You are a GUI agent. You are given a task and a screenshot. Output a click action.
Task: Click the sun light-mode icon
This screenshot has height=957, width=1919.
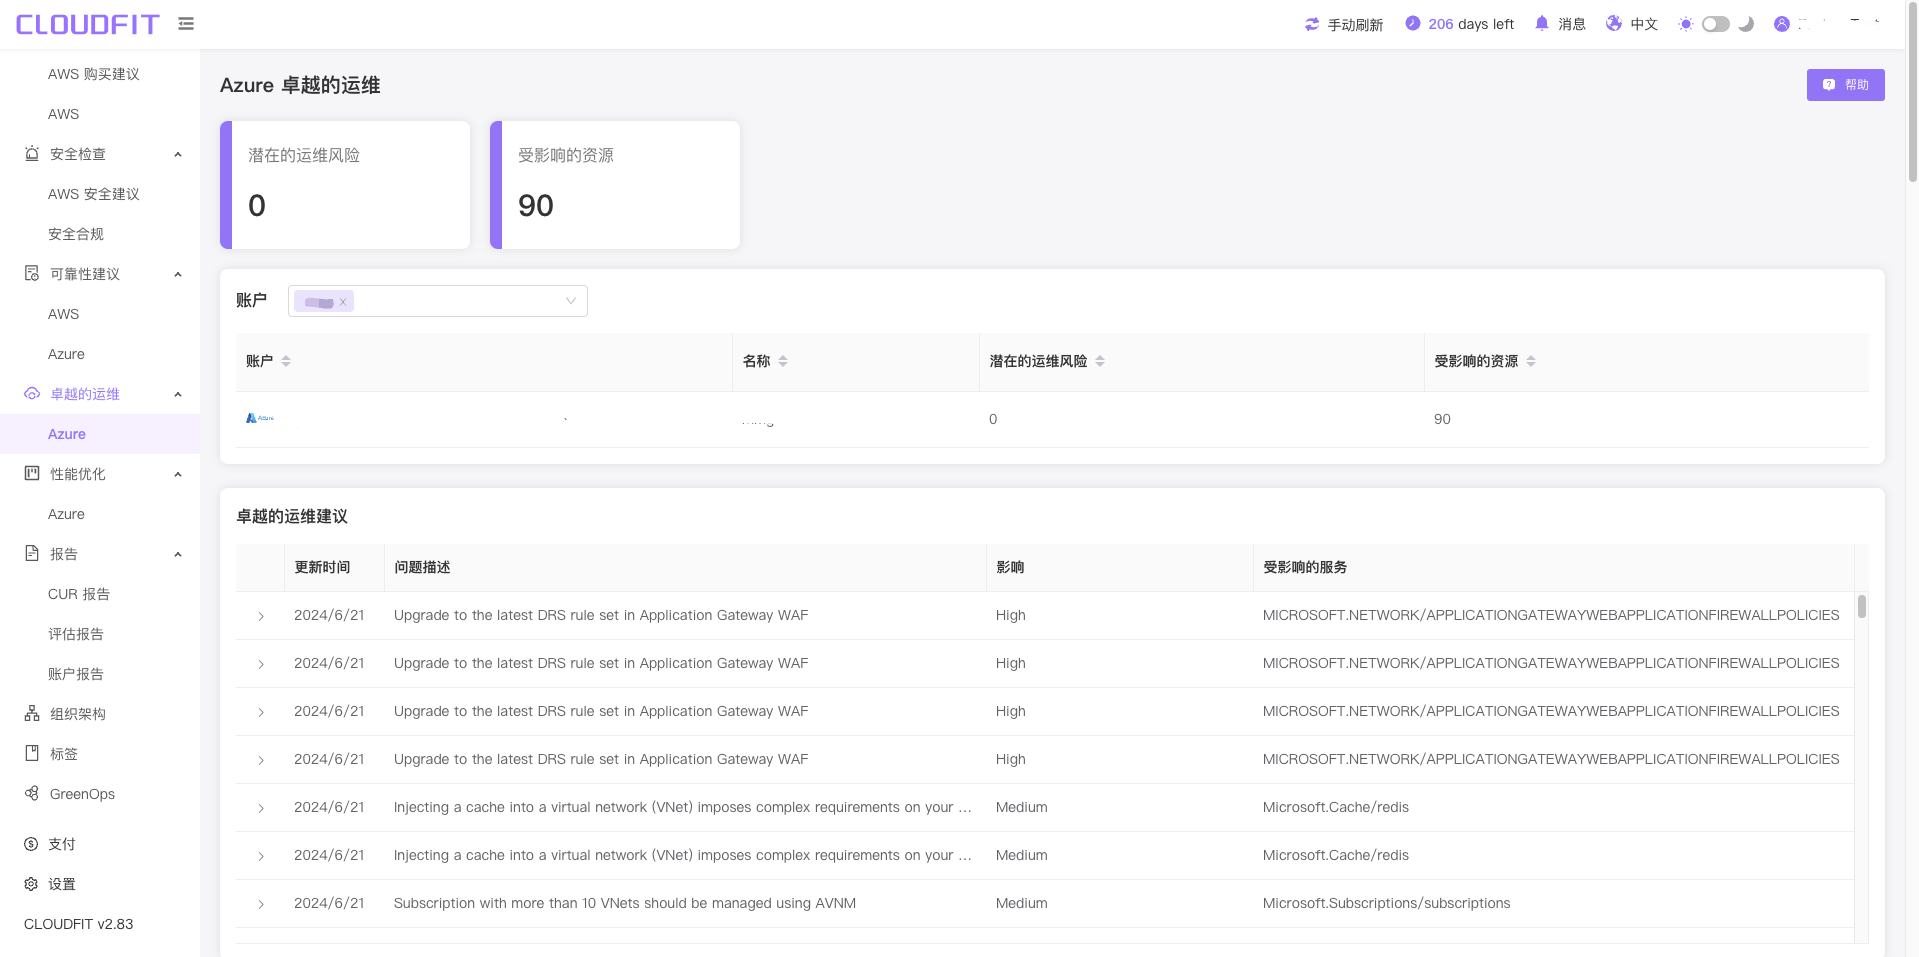[1686, 24]
